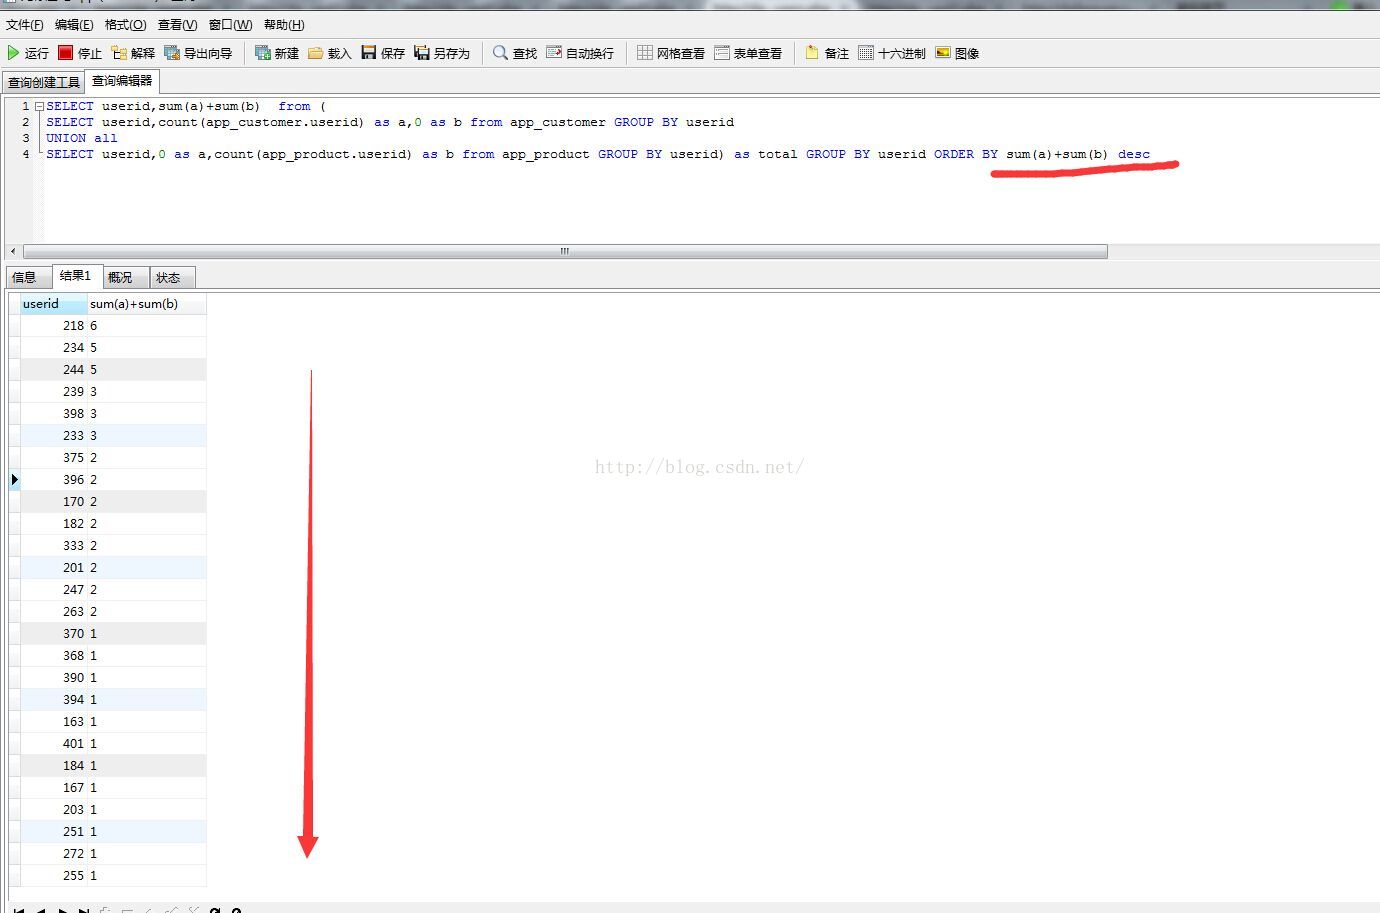1380x913 pixels.
Task: Select the userid cell 182
Action: [x=53, y=524]
